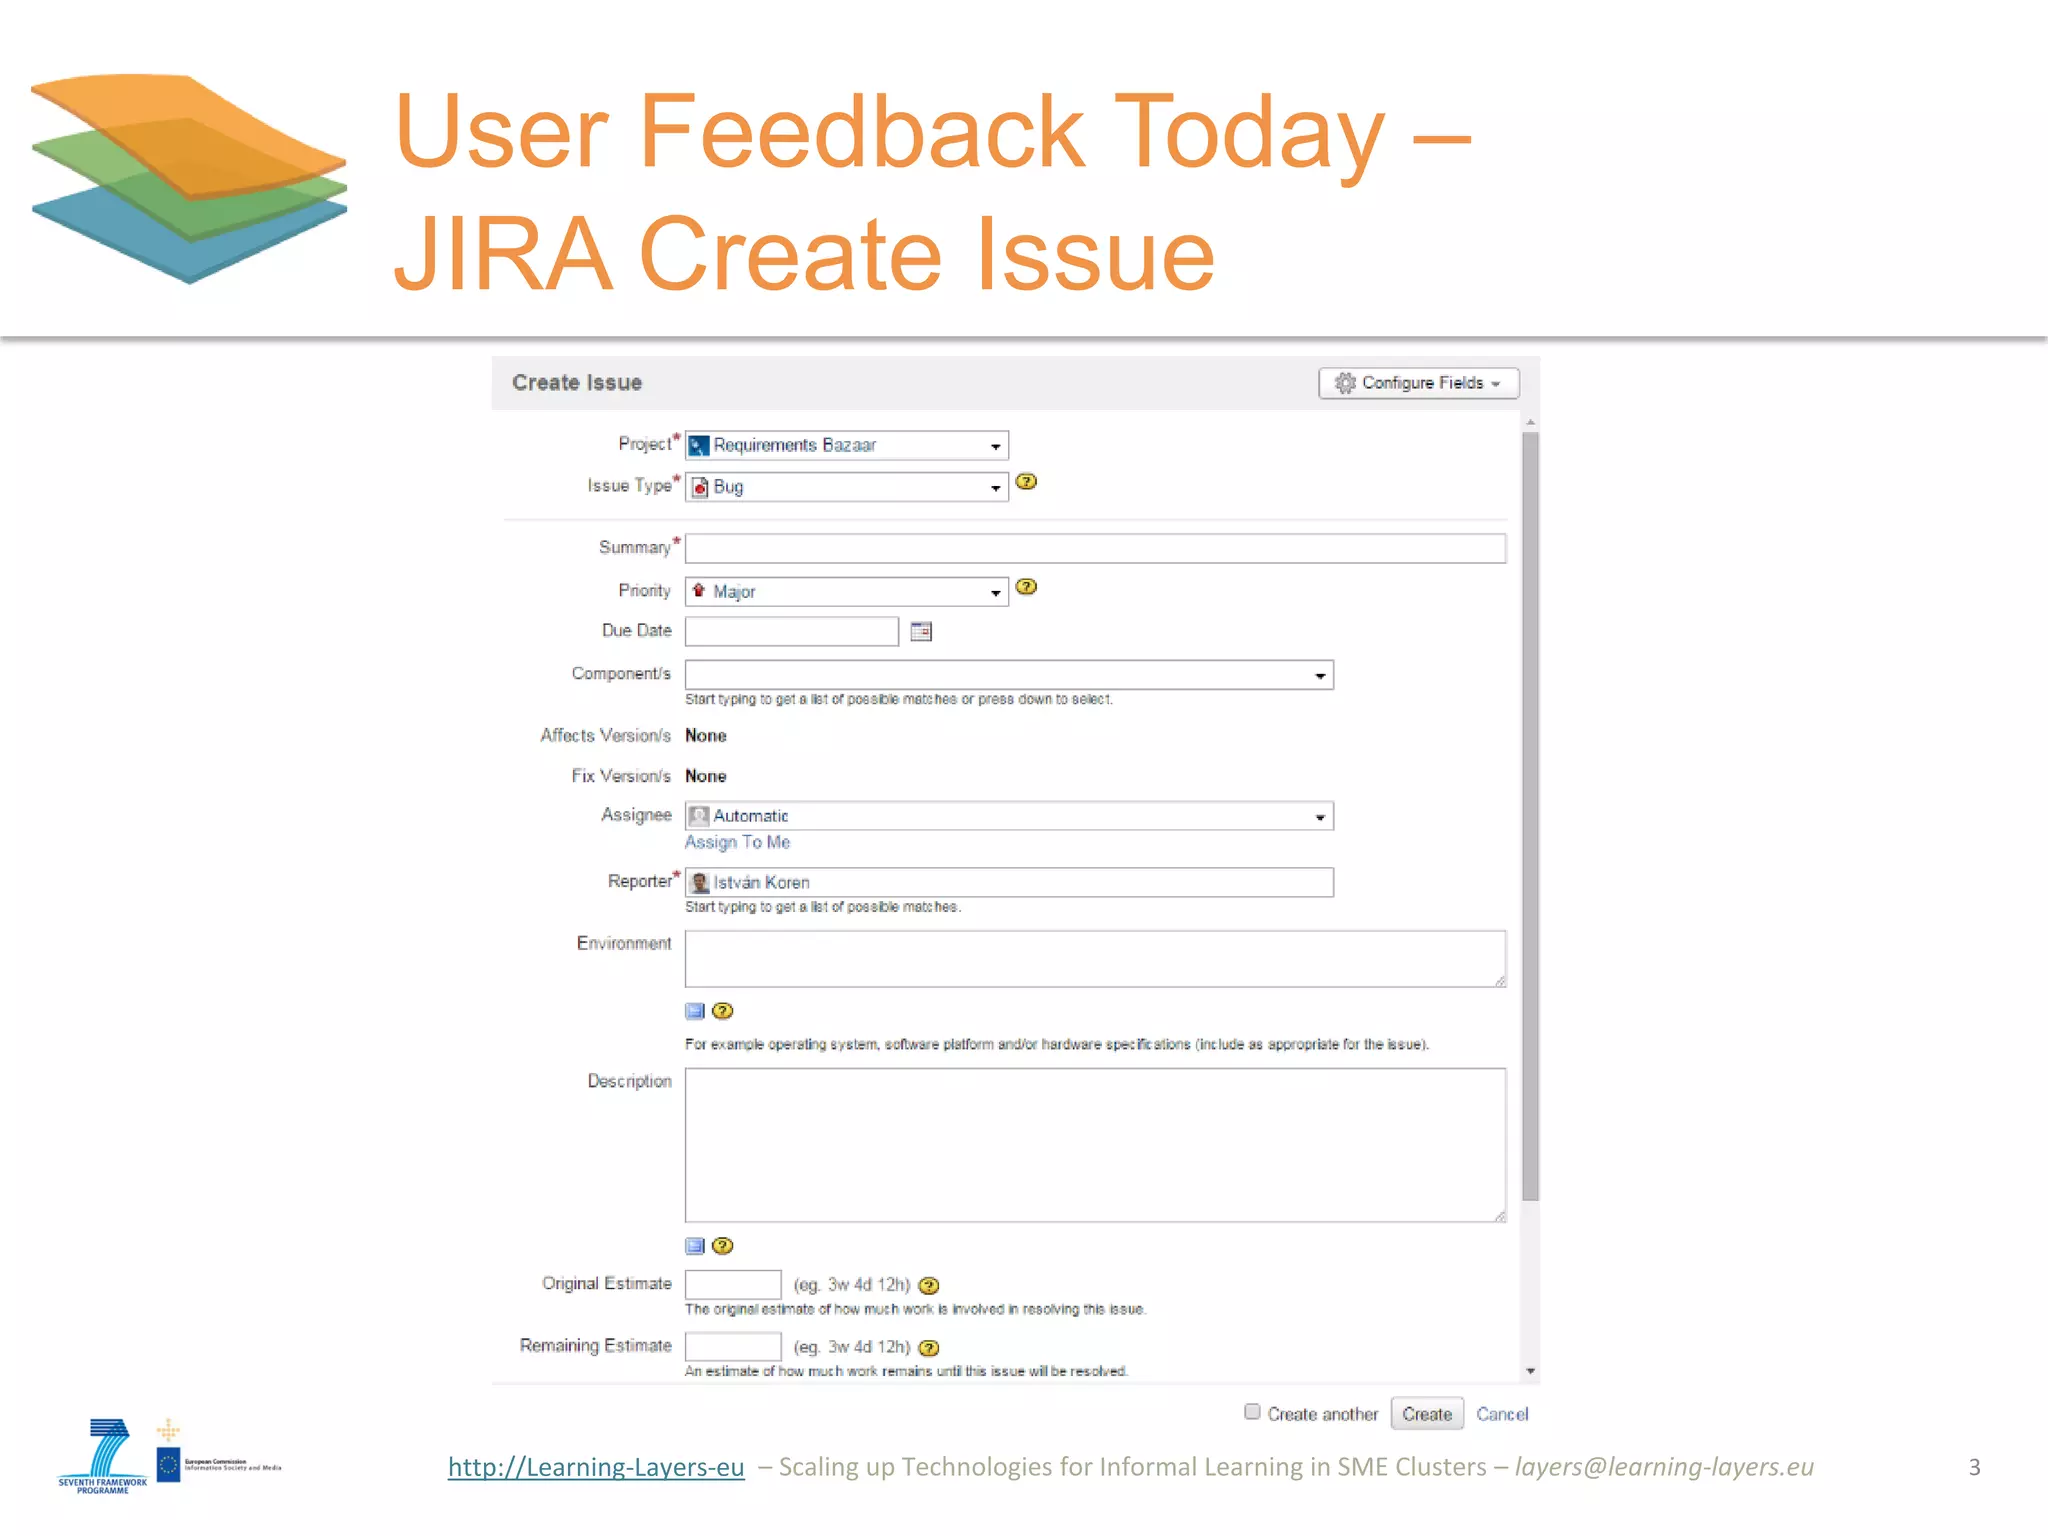Click the Issue Type help question icon
Image resolution: width=2048 pixels, height=1536 pixels.
pyautogui.click(x=1026, y=482)
